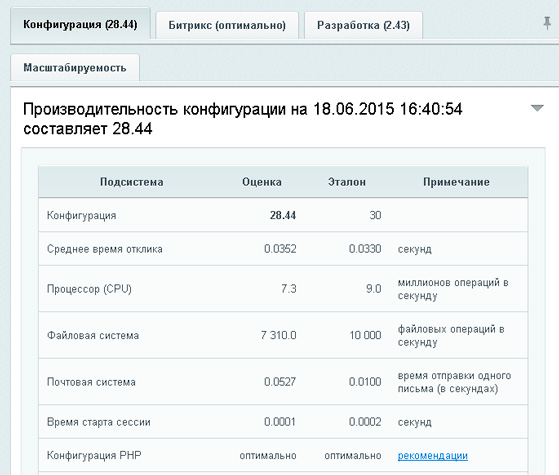Click the benchmark value 0.0100
Screen dimensions: 559x475
tap(365, 382)
